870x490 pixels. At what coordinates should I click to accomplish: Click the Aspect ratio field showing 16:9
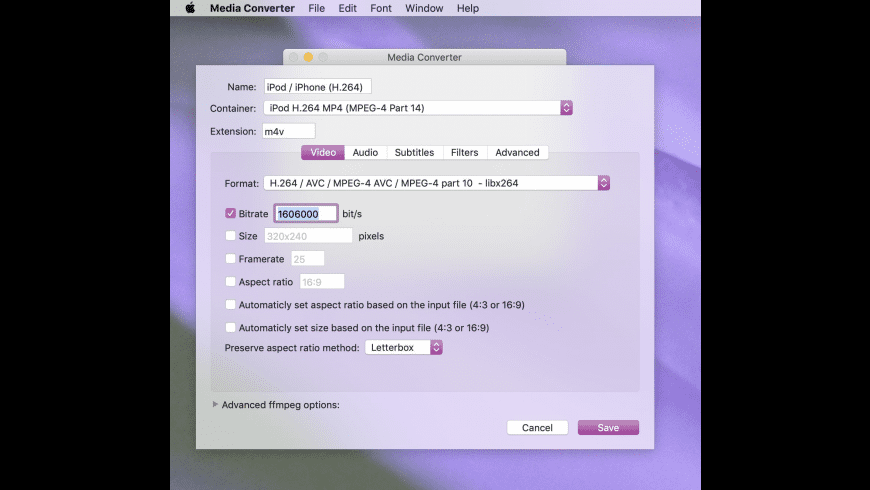coord(322,282)
